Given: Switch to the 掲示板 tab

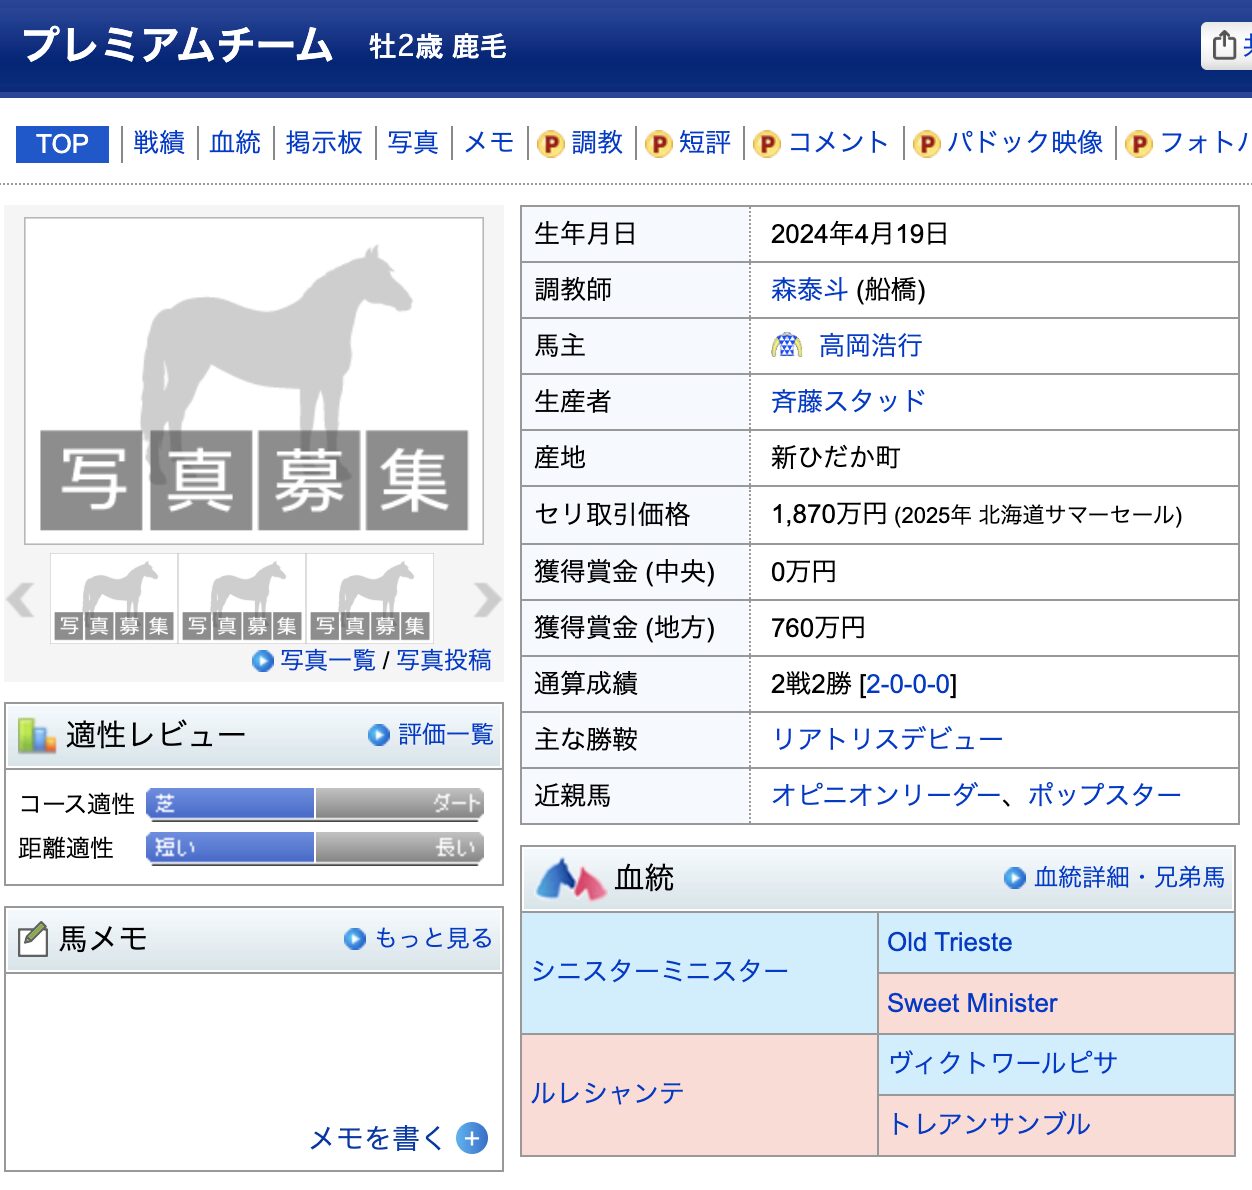Looking at the screenshot, I should pos(324,143).
